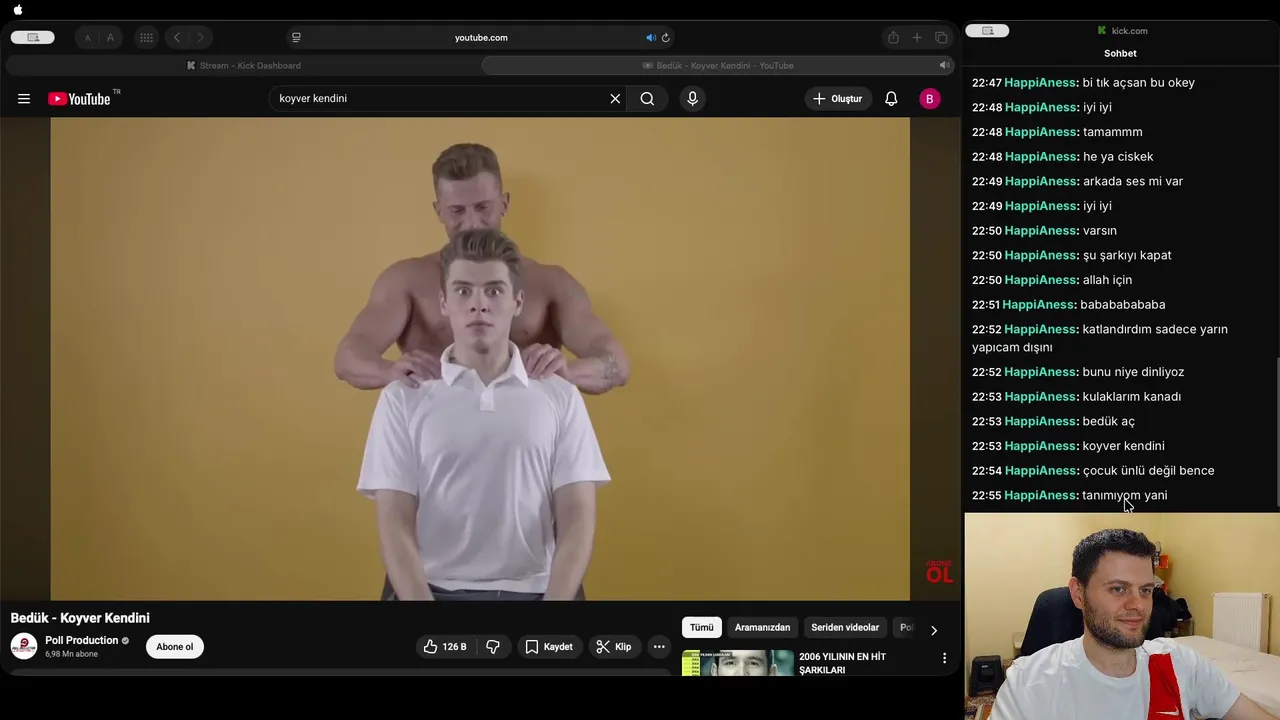This screenshot has height=720, width=1280.
Task: Switch to Stream - Kick Dashboard tab
Action: 243,66
